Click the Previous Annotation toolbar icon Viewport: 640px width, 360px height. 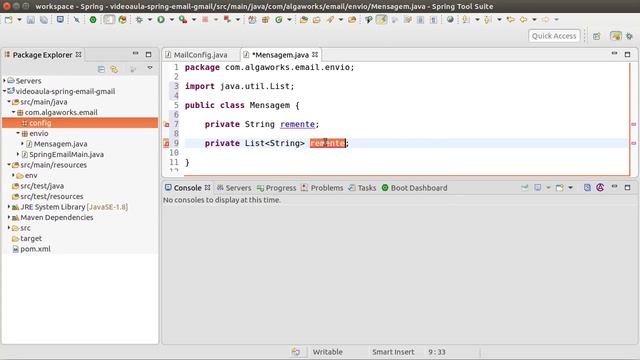tap(487, 20)
